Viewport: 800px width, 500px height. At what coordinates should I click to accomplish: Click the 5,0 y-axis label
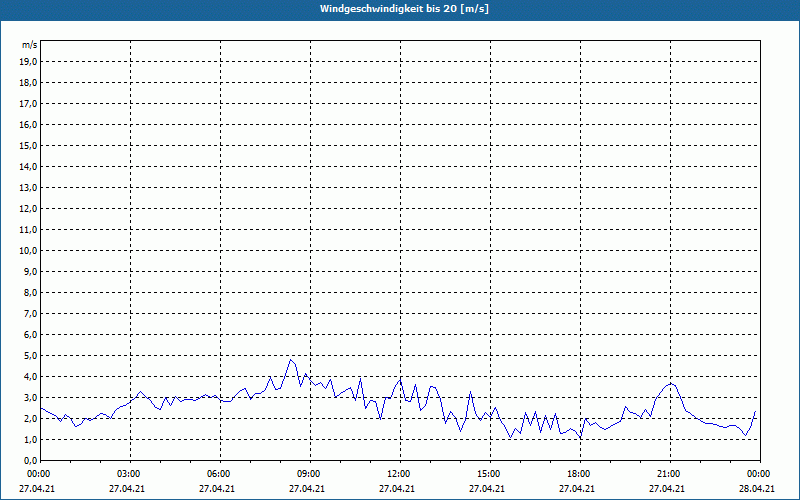[31, 356]
